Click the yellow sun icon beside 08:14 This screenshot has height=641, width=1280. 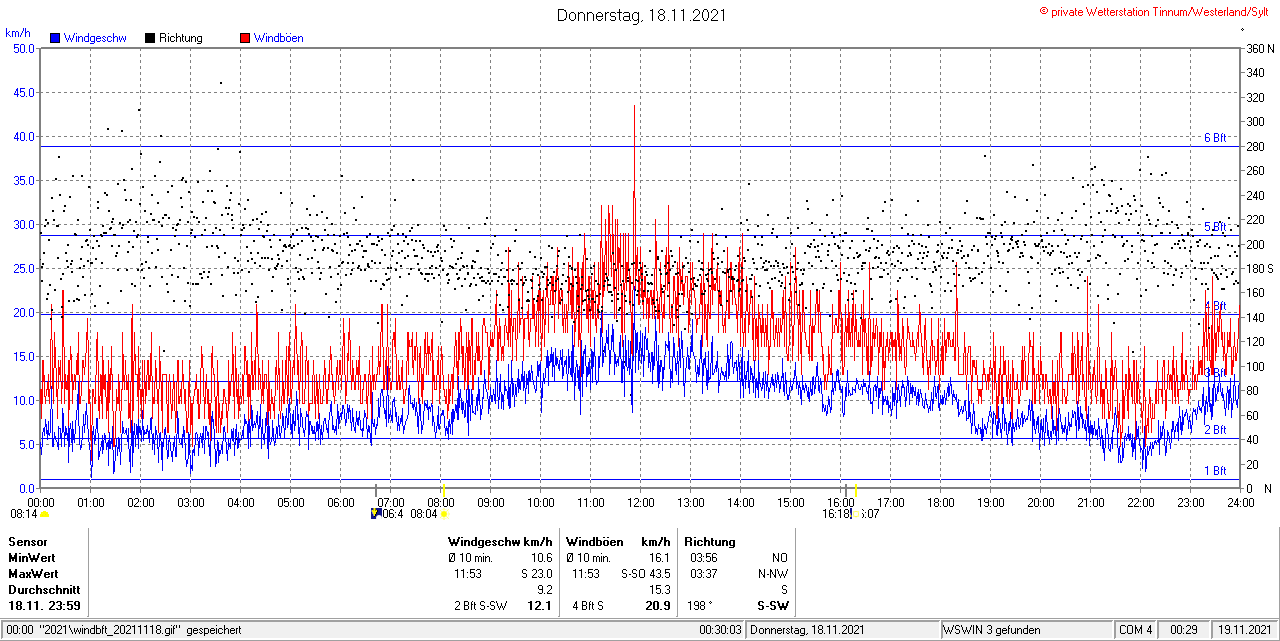tap(44, 514)
